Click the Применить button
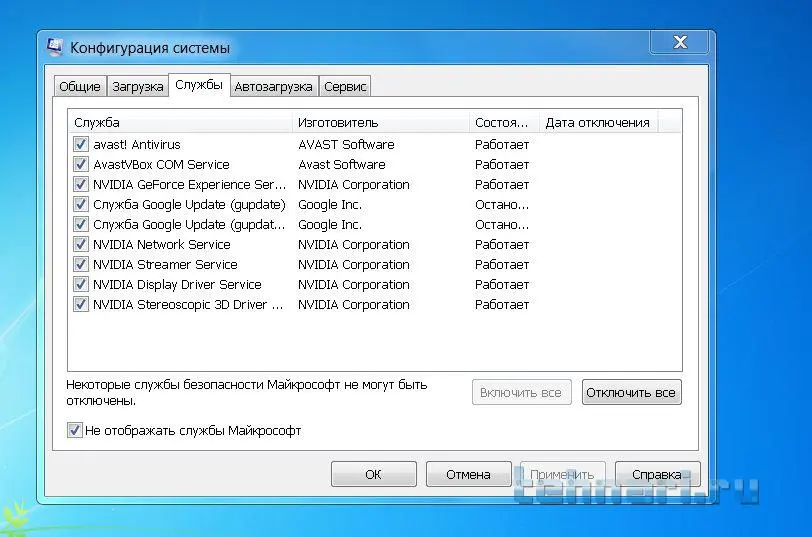 point(562,474)
